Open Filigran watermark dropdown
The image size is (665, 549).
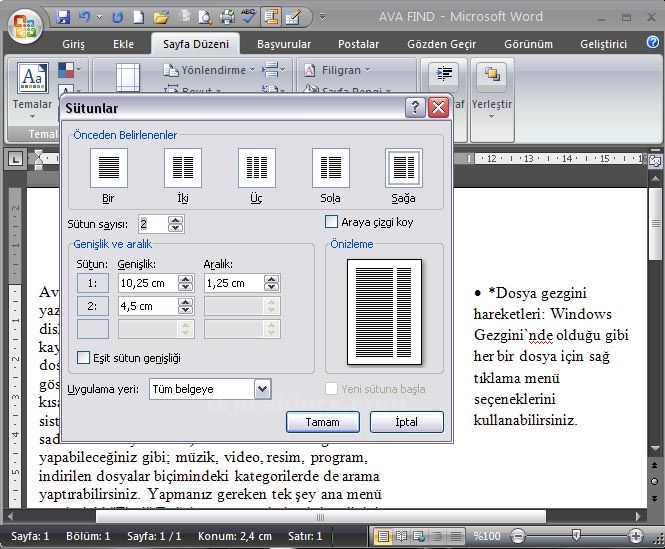[x=337, y=70]
